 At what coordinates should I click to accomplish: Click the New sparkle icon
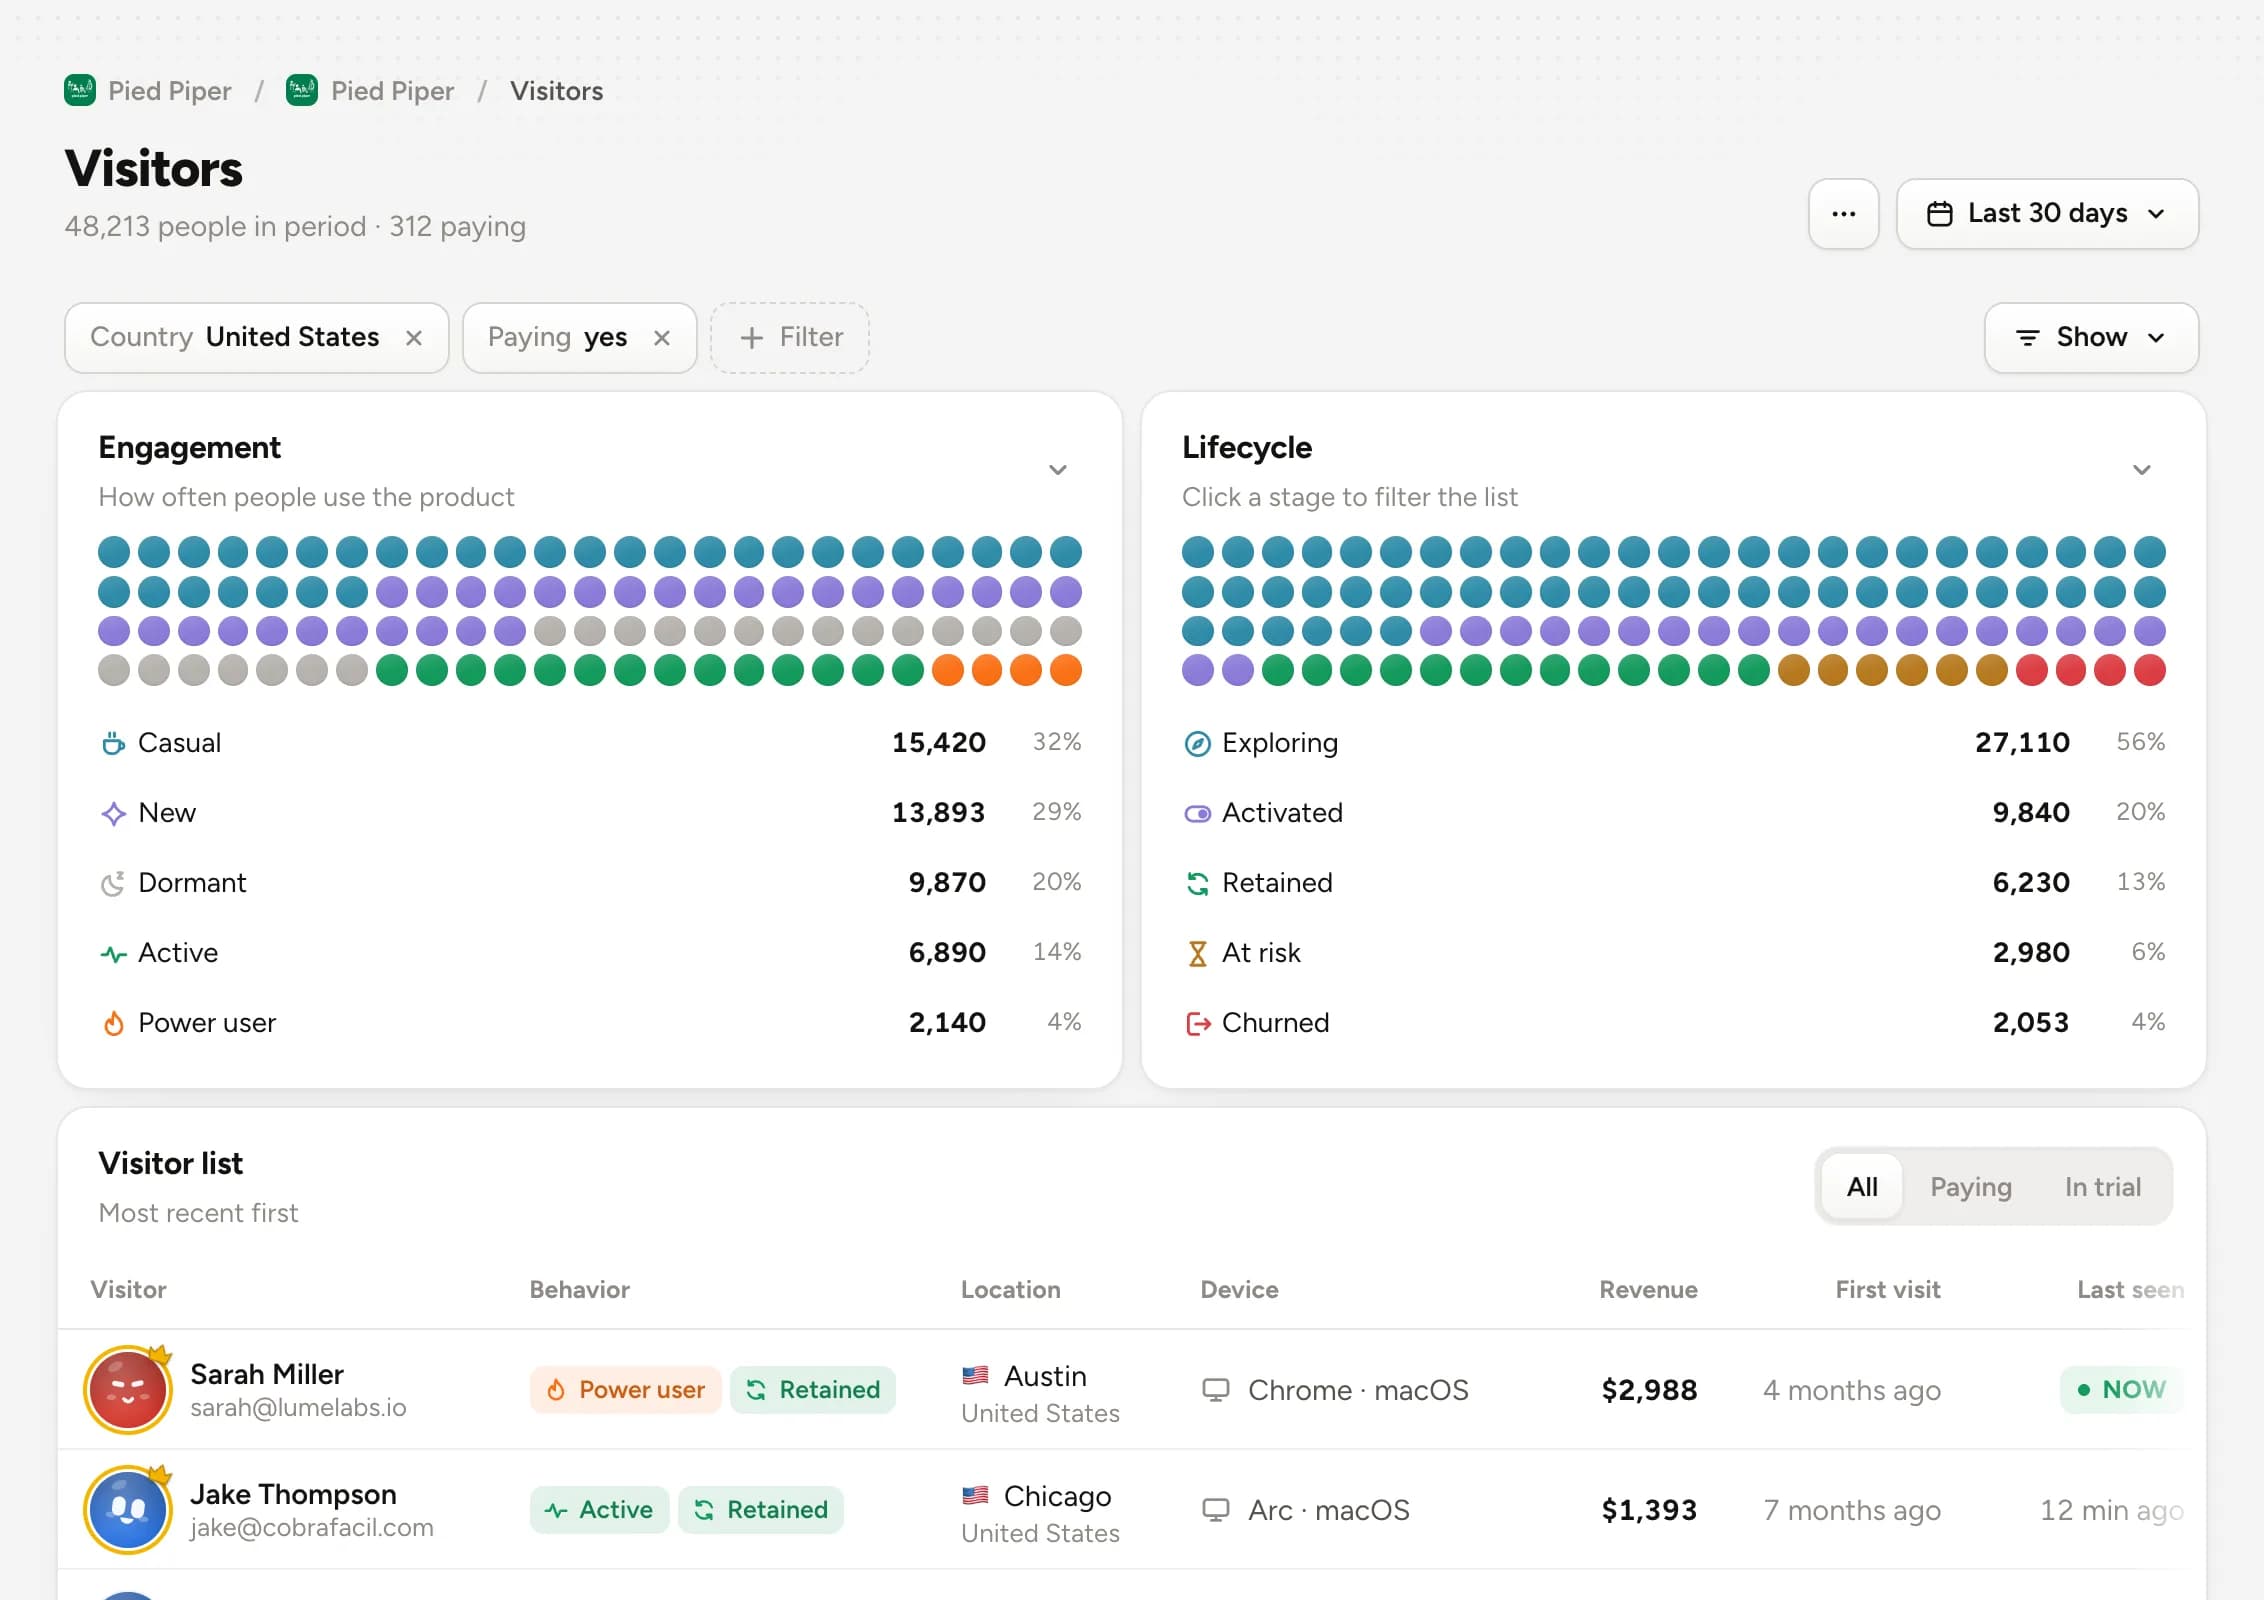(x=113, y=813)
